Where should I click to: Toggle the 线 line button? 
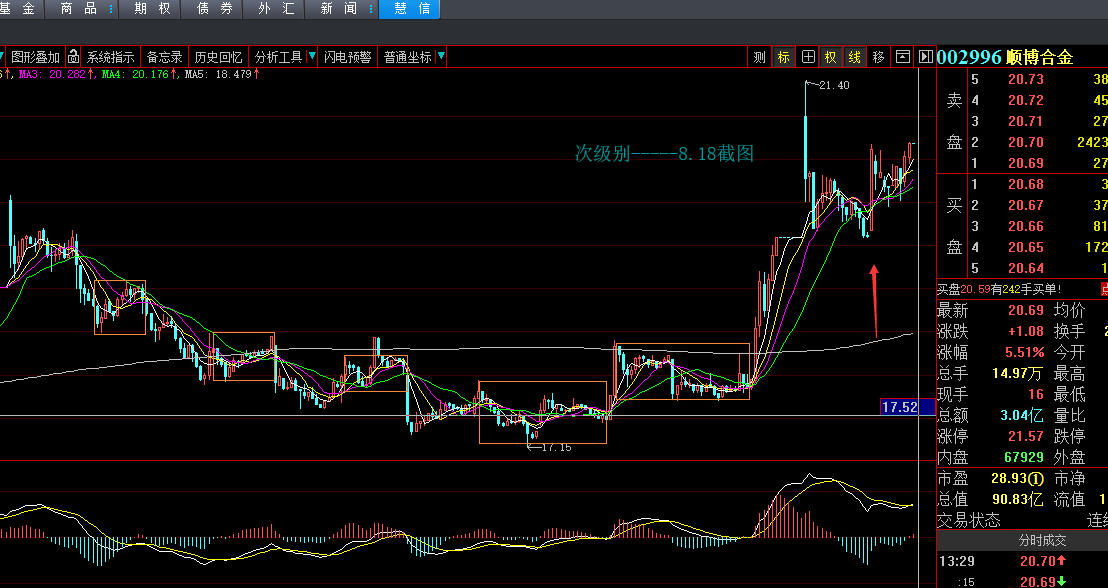(855, 57)
